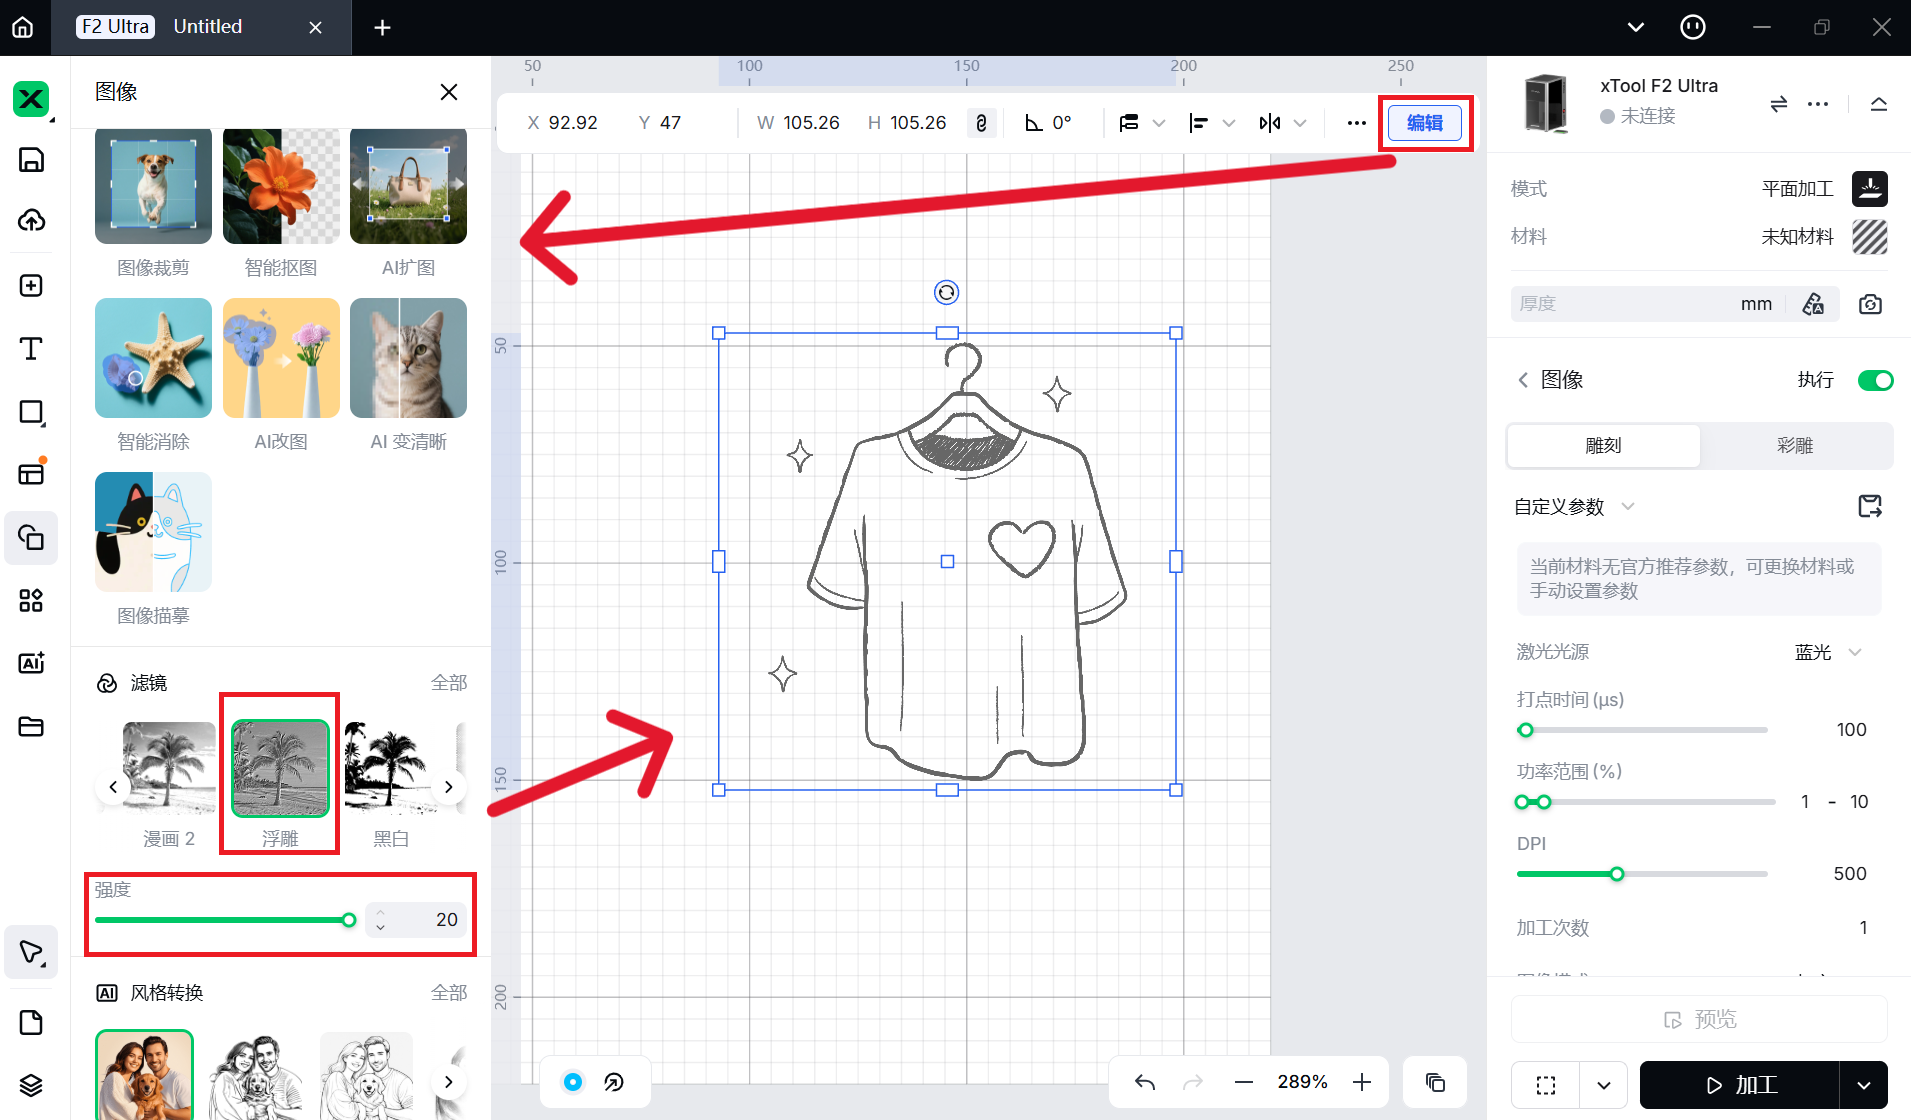Click the 编辑 button
This screenshot has width=1911, height=1120.
pos(1424,123)
